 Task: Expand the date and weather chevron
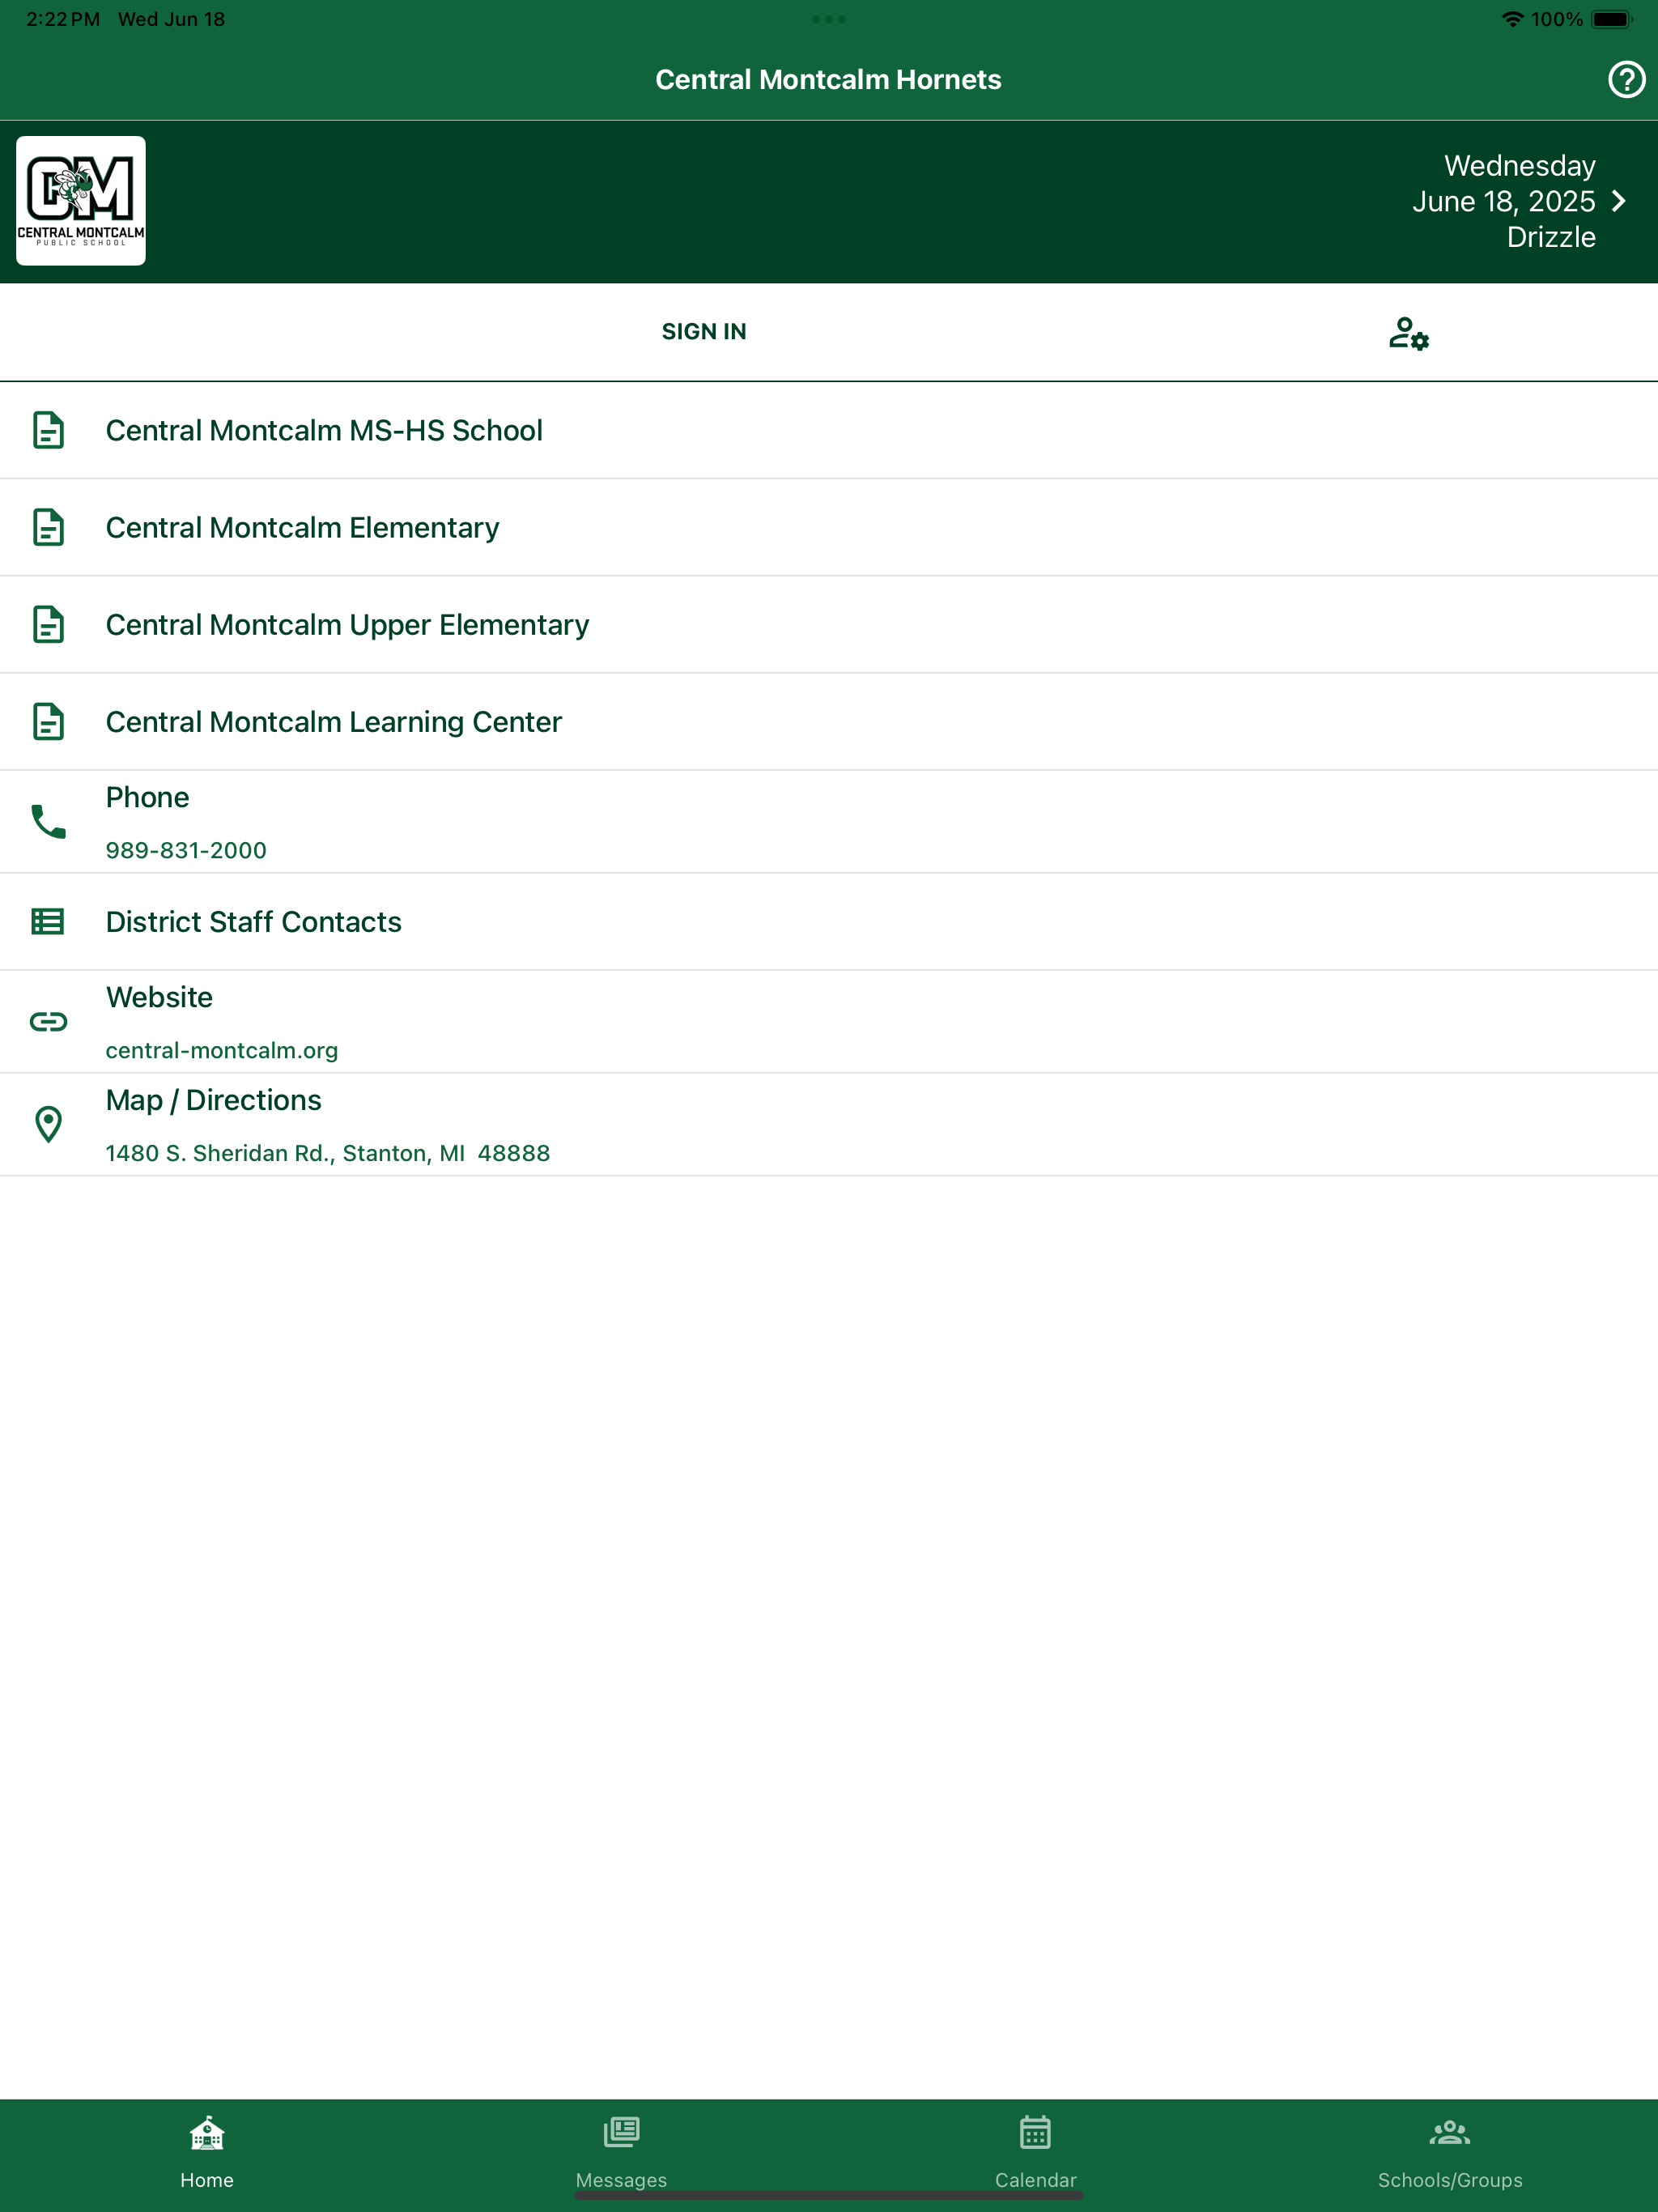point(1619,201)
